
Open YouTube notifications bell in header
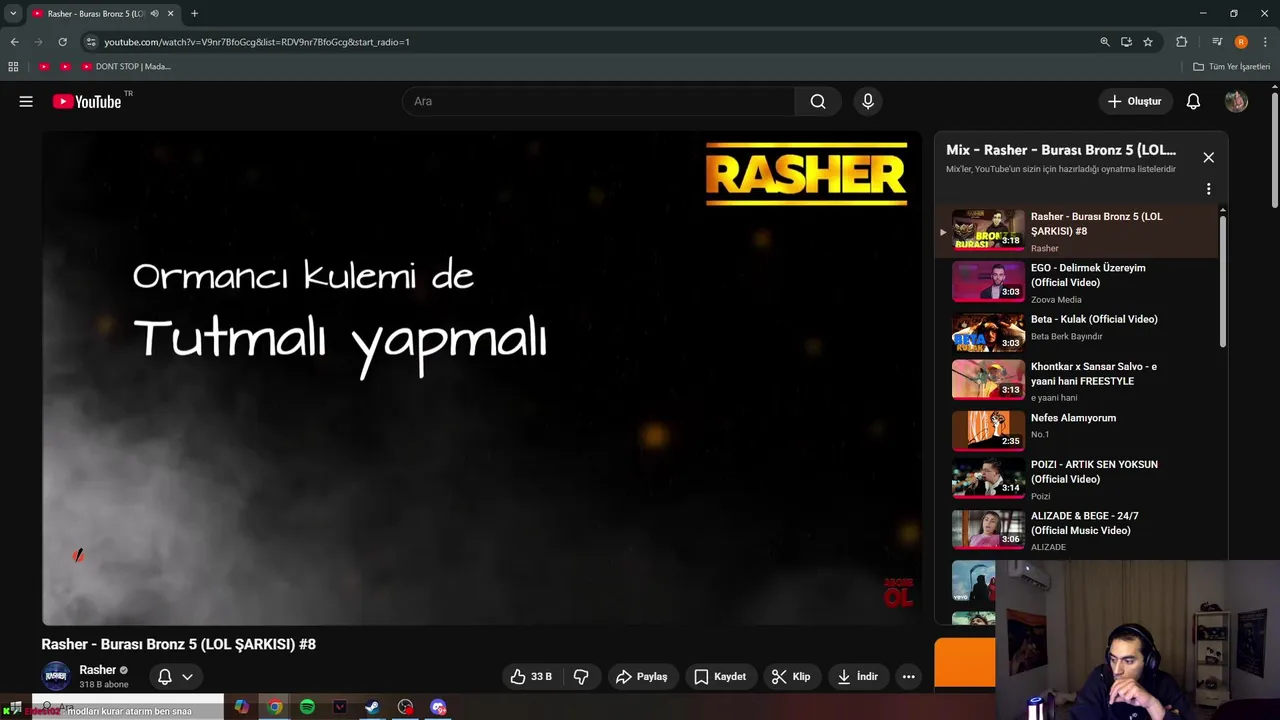pos(1193,101)
